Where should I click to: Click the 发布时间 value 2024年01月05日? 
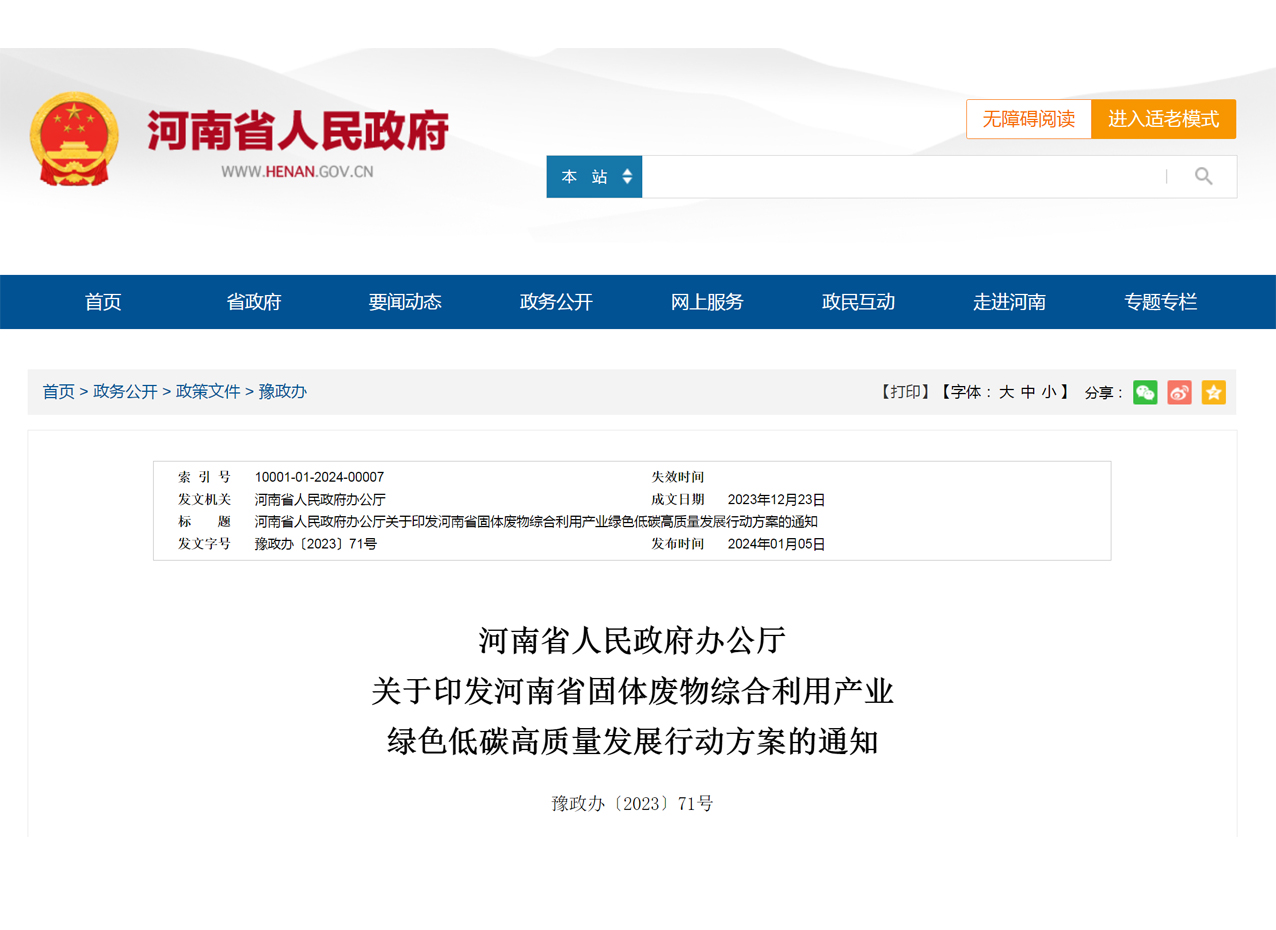776,544
